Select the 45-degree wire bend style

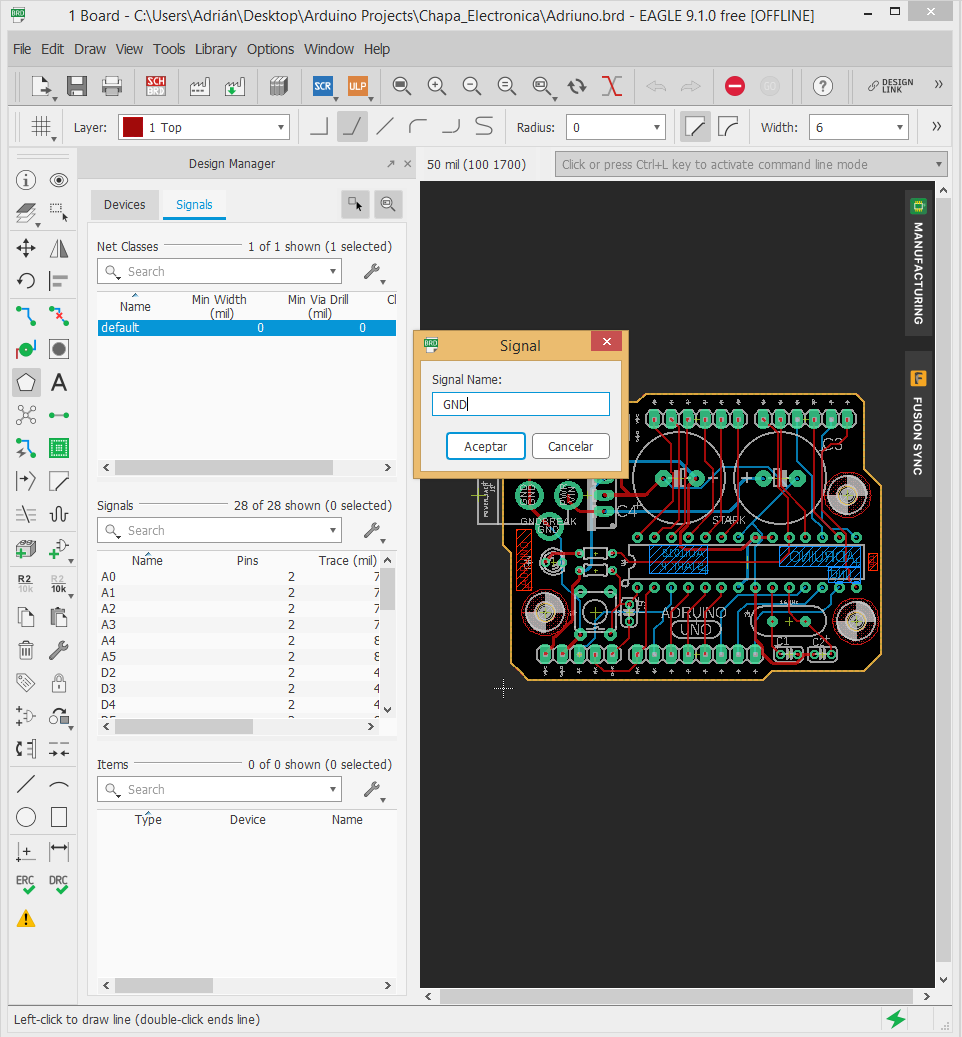click(x=352, y=127)
